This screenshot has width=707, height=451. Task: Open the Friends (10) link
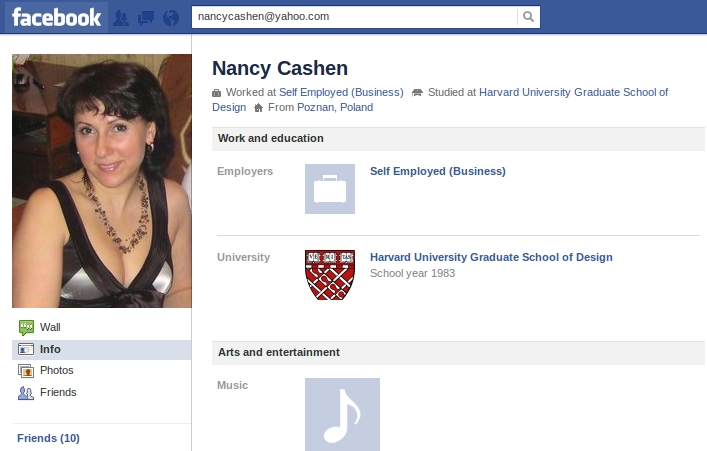(x=48, y=438)
